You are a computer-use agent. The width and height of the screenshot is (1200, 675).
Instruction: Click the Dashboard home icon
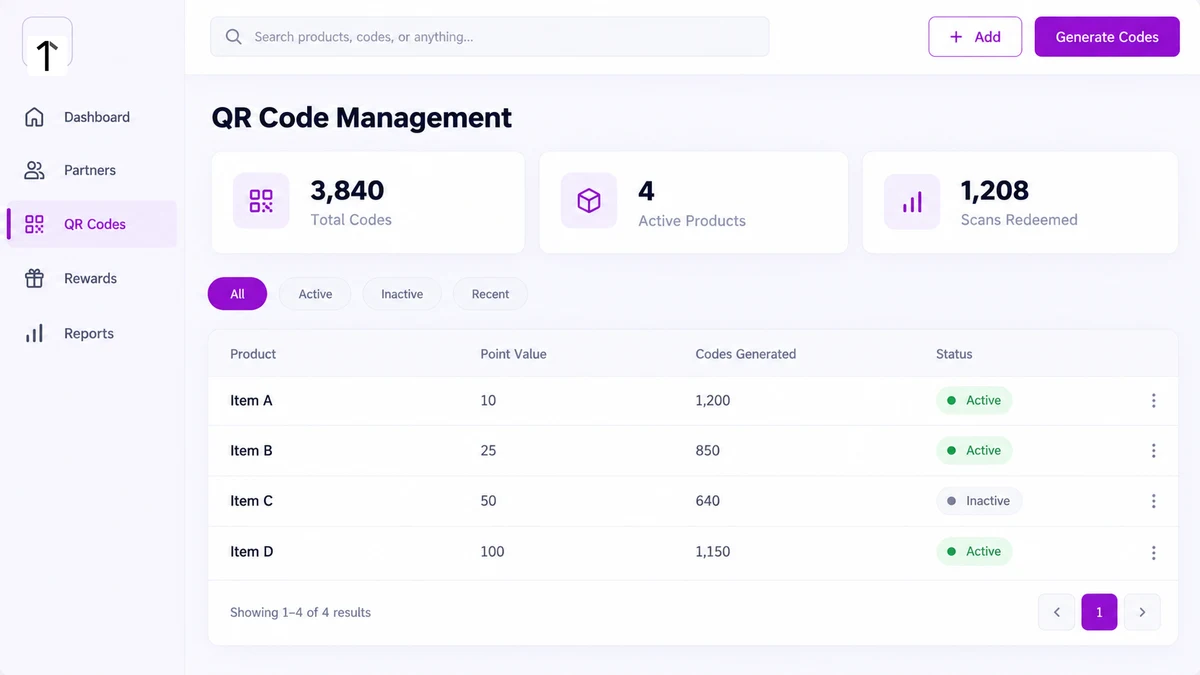pos(34,117)
